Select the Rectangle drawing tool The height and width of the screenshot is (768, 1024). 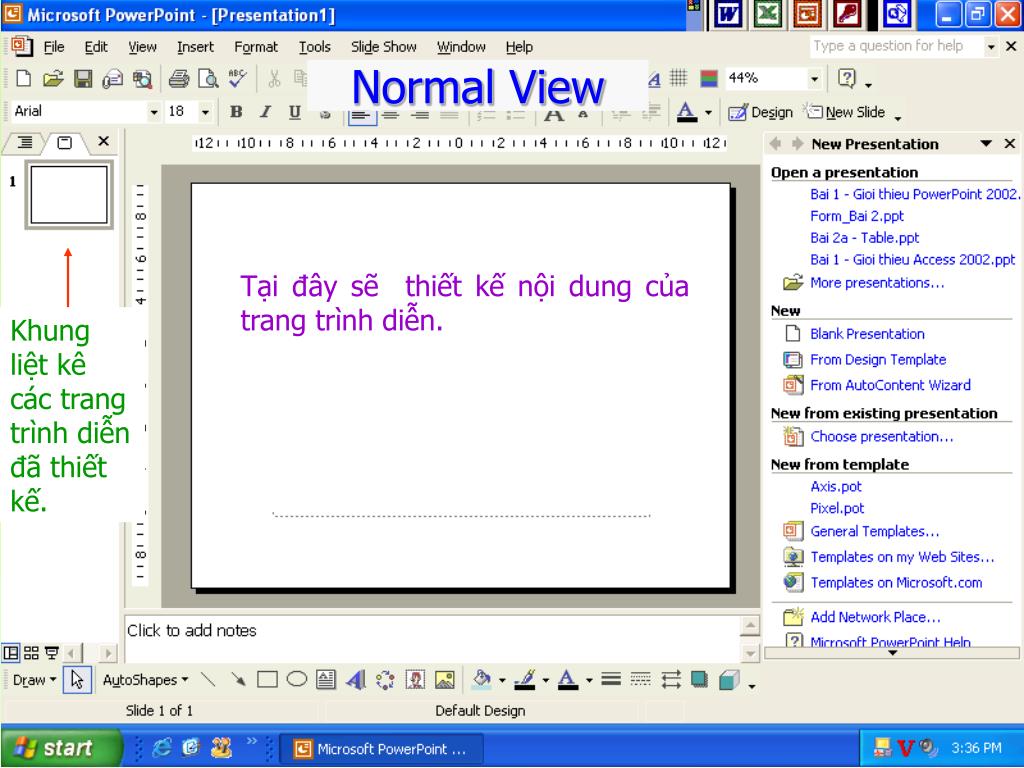267,680
